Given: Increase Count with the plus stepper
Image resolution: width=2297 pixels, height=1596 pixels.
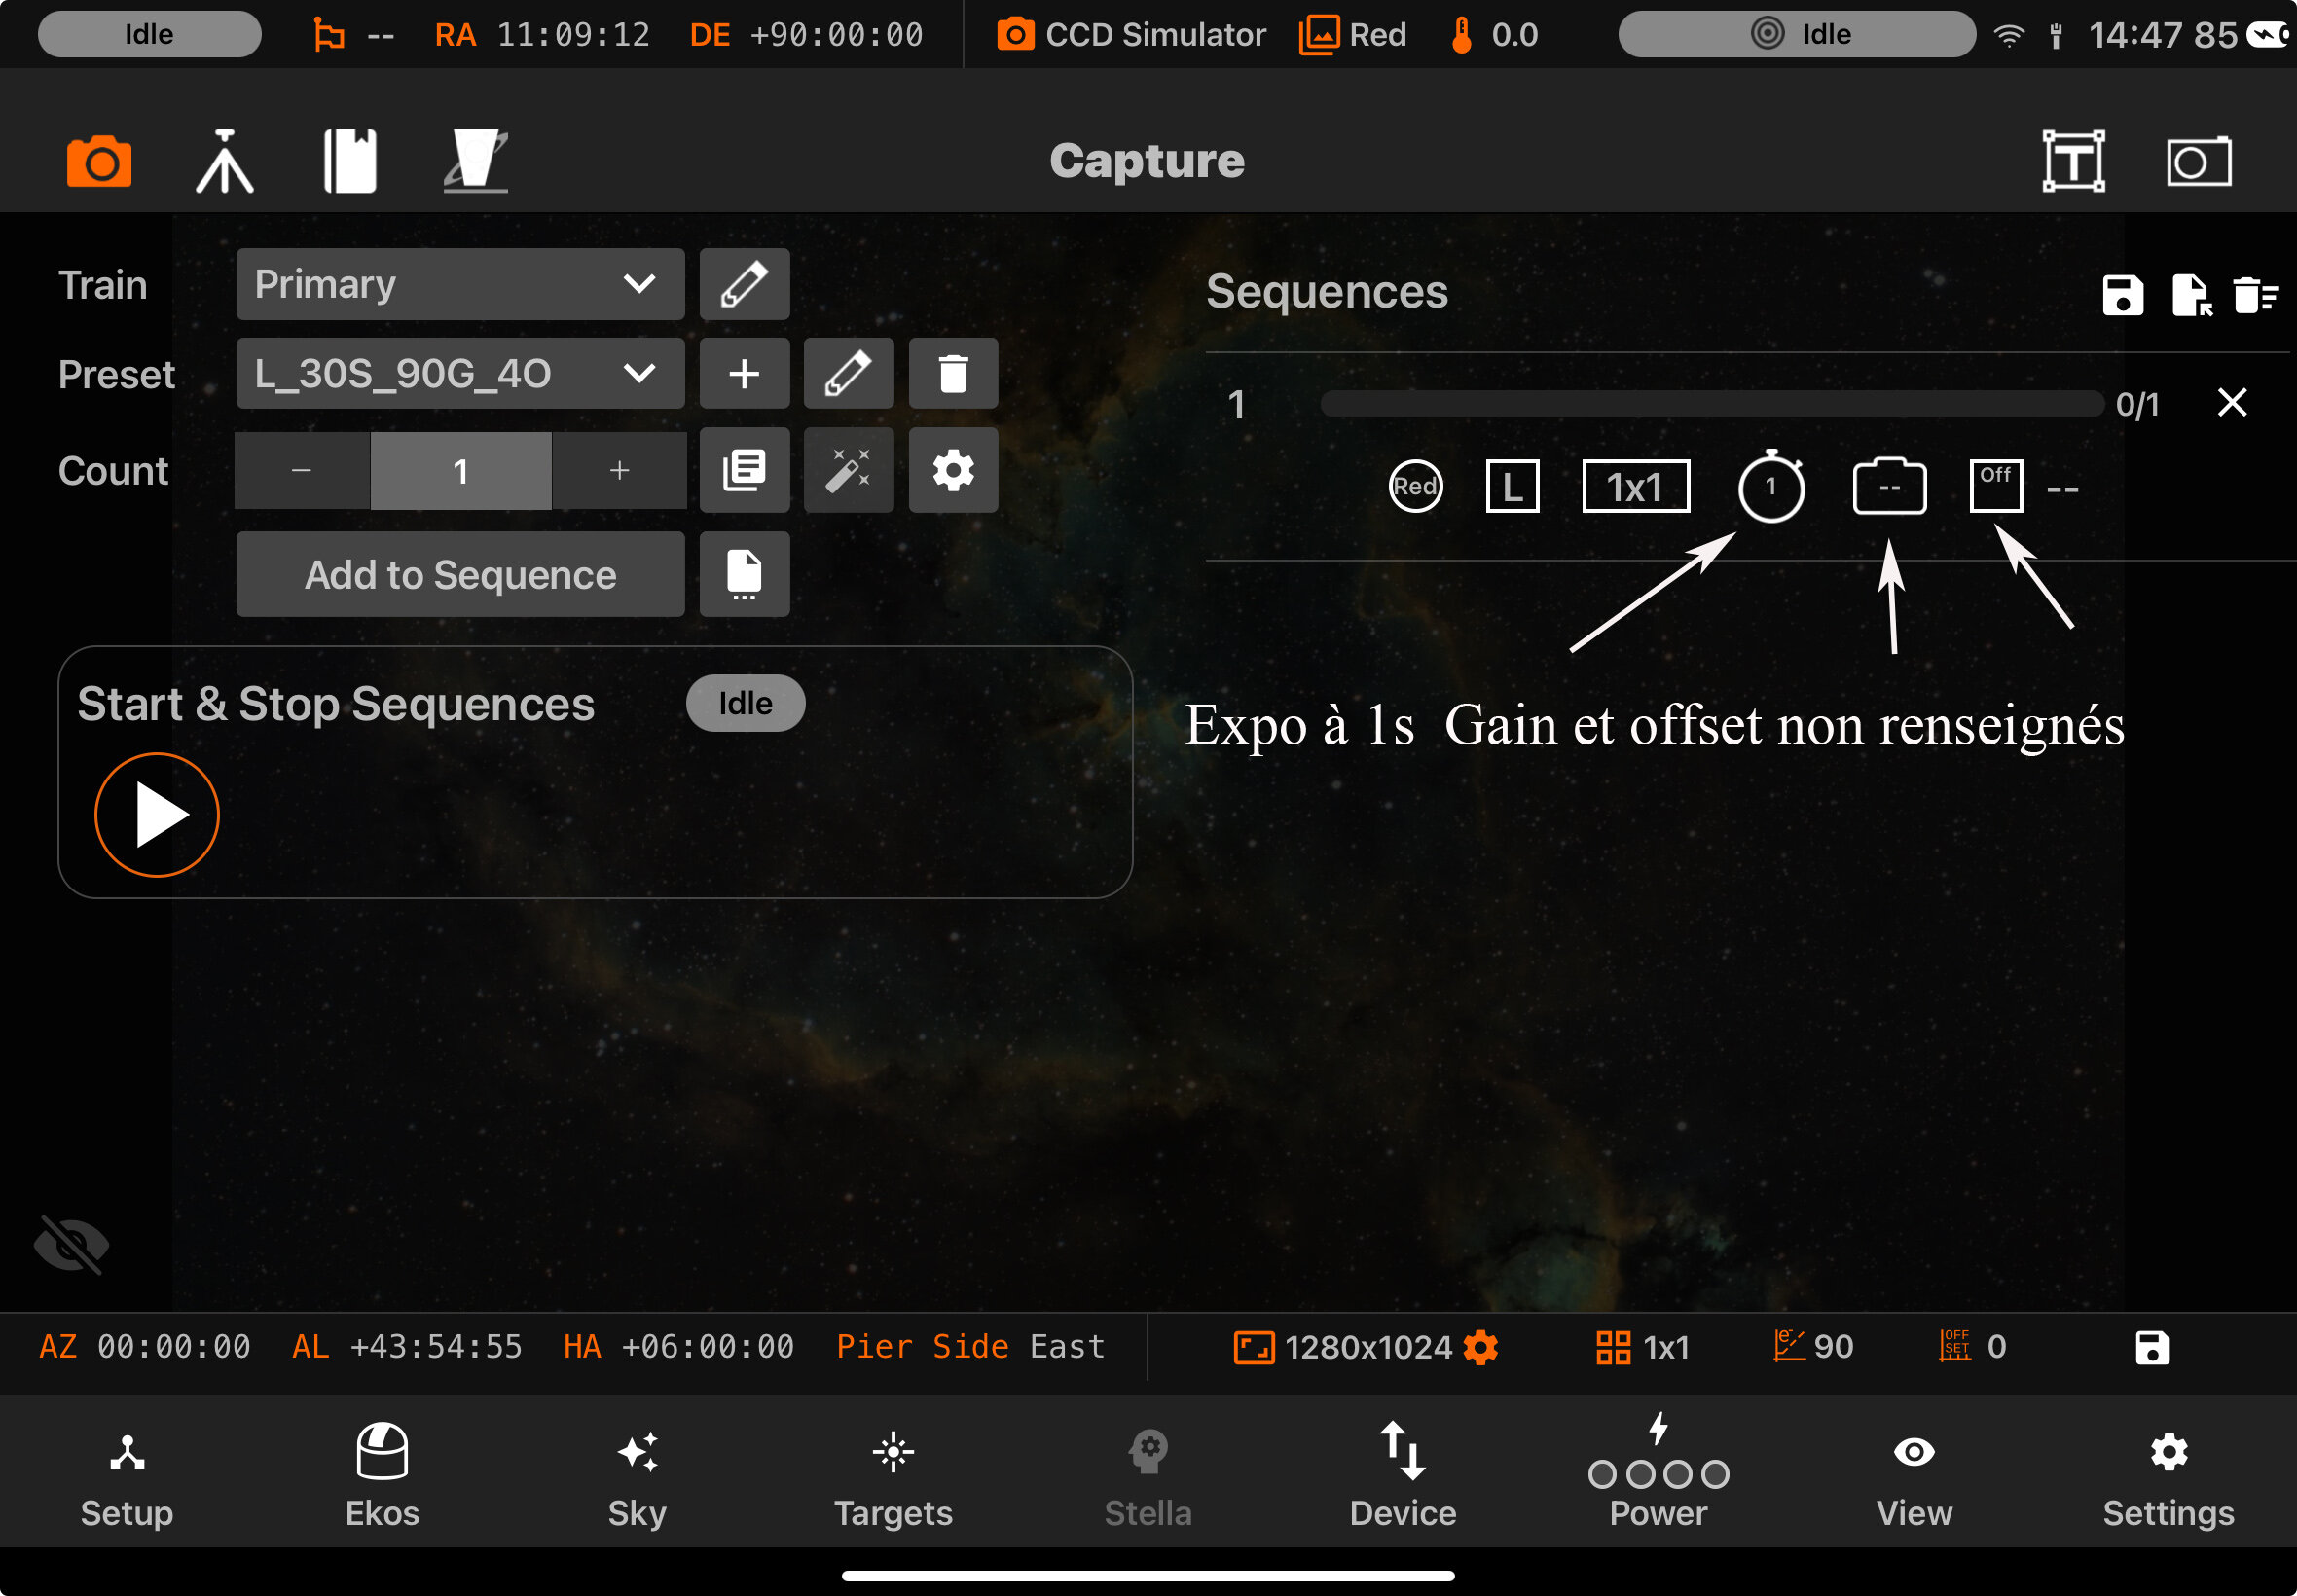Looking at the screenshot, I should tap(619, 470).
